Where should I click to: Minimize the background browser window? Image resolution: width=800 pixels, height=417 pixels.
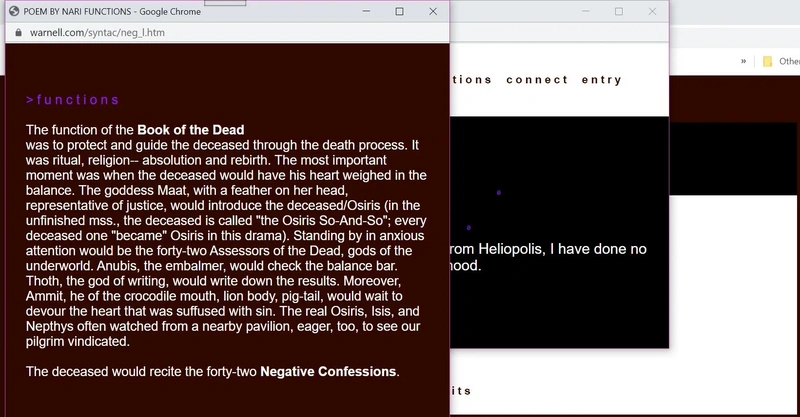(586, 11)
